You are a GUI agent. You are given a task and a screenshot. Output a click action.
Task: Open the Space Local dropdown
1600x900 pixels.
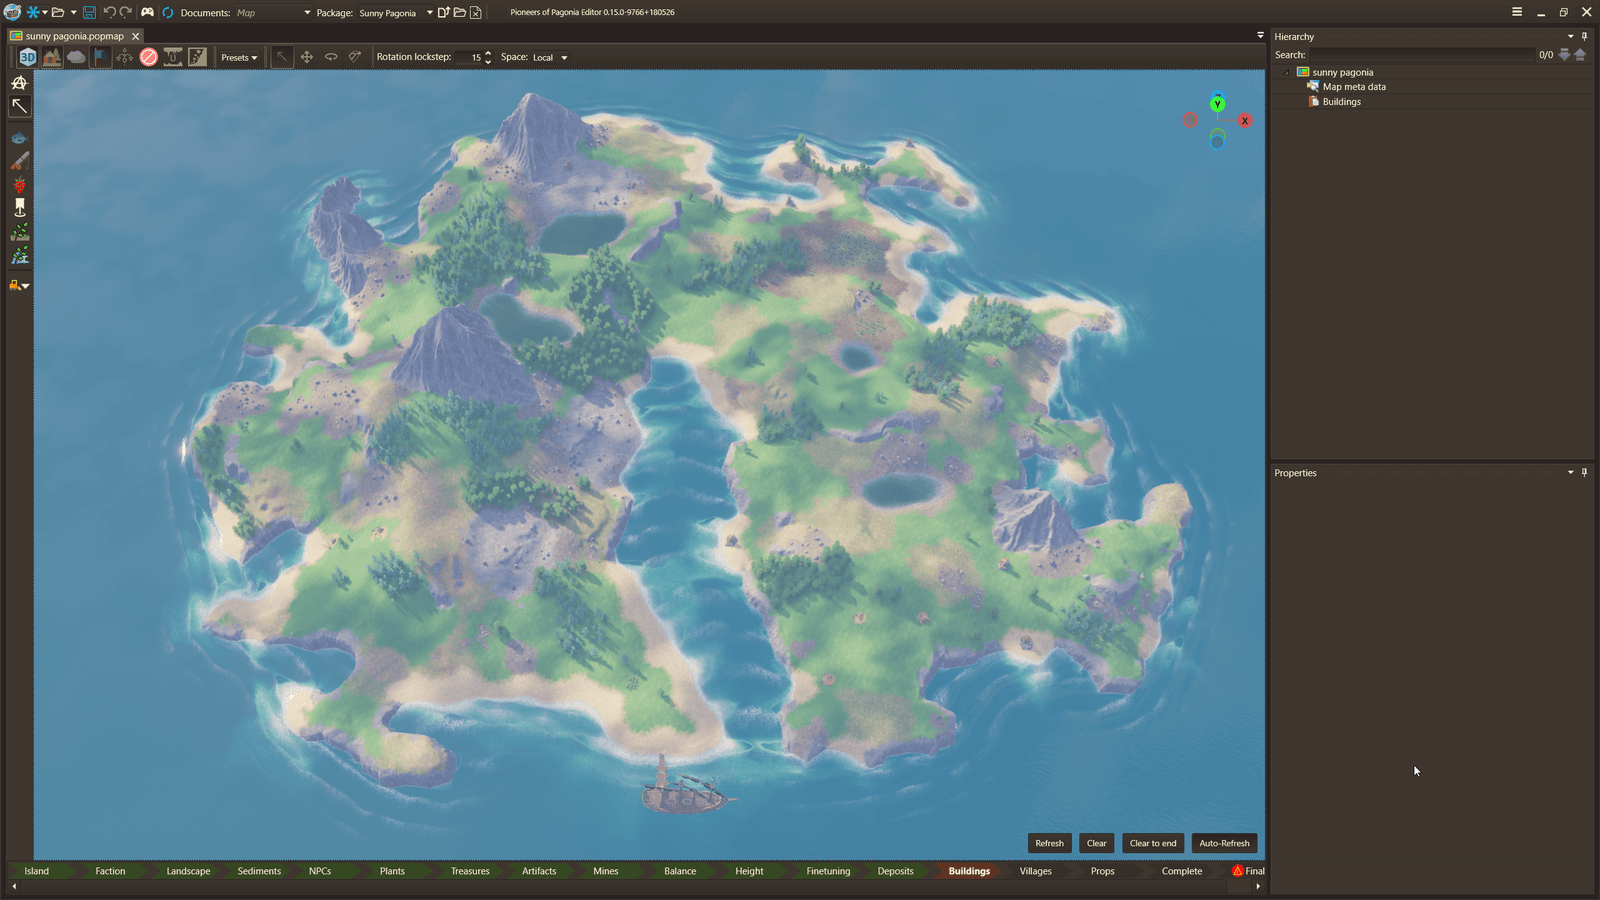[x=550, y=57]
